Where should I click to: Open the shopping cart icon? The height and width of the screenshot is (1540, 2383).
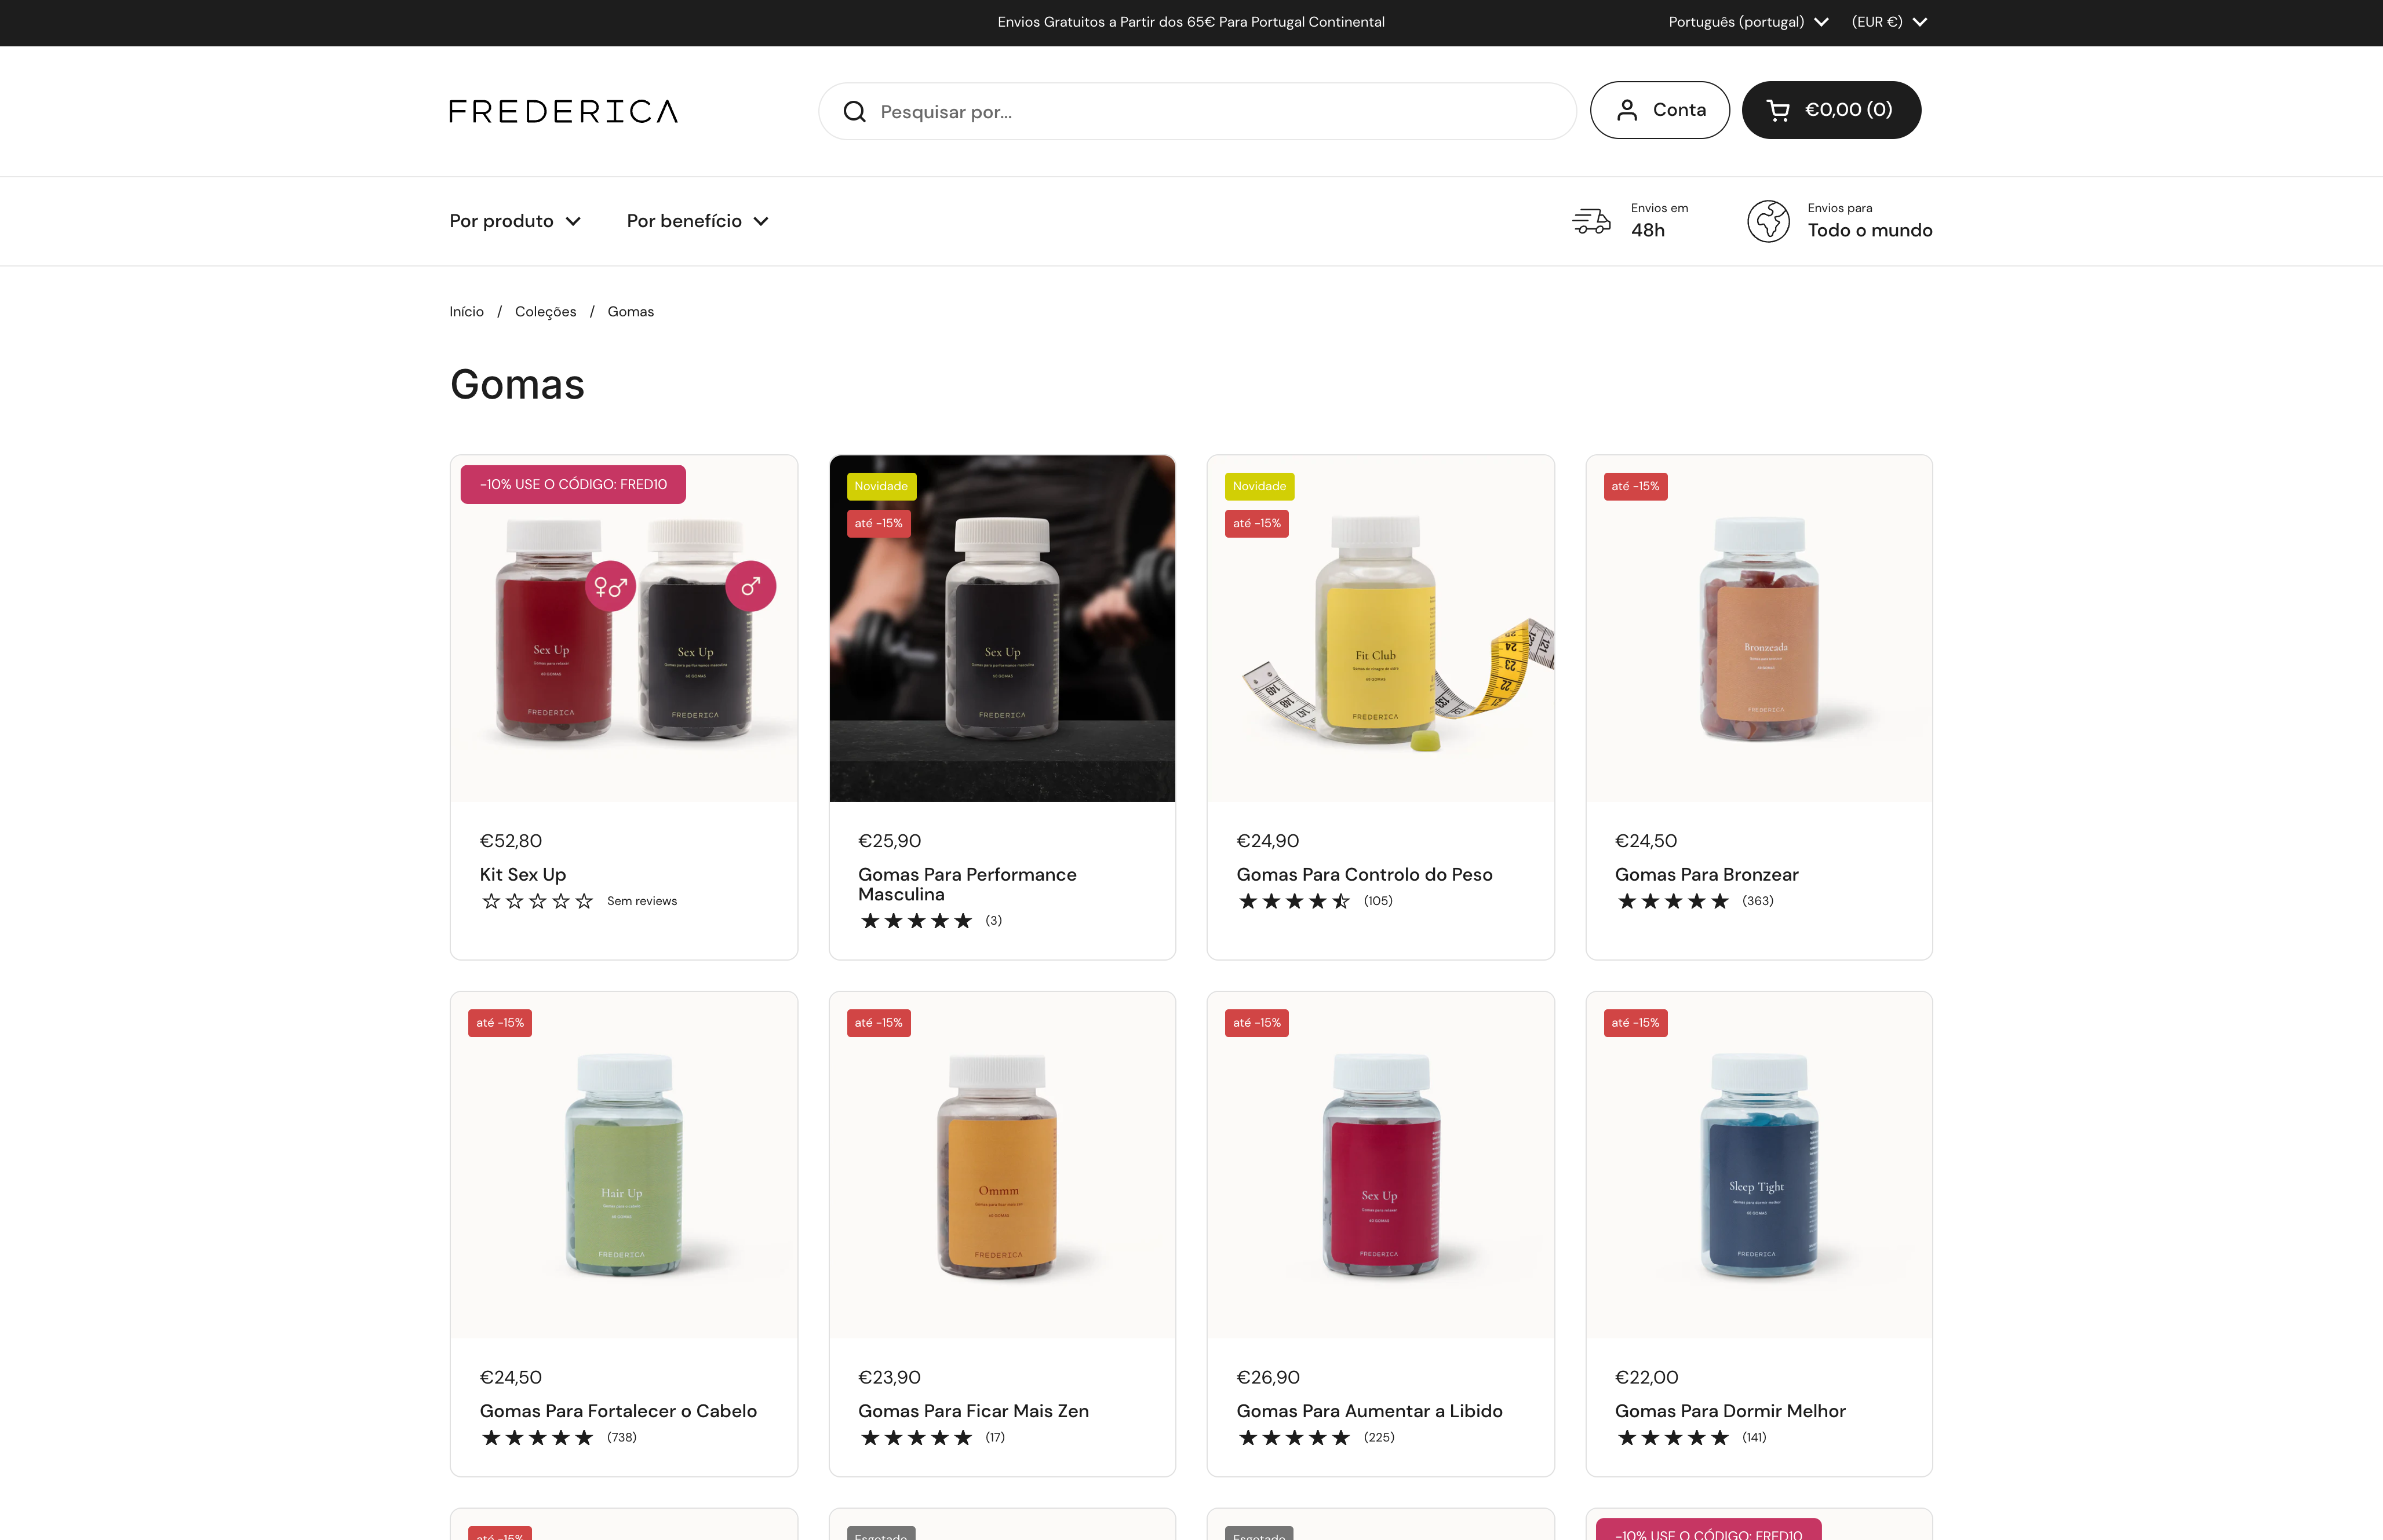click(1778, 110)
